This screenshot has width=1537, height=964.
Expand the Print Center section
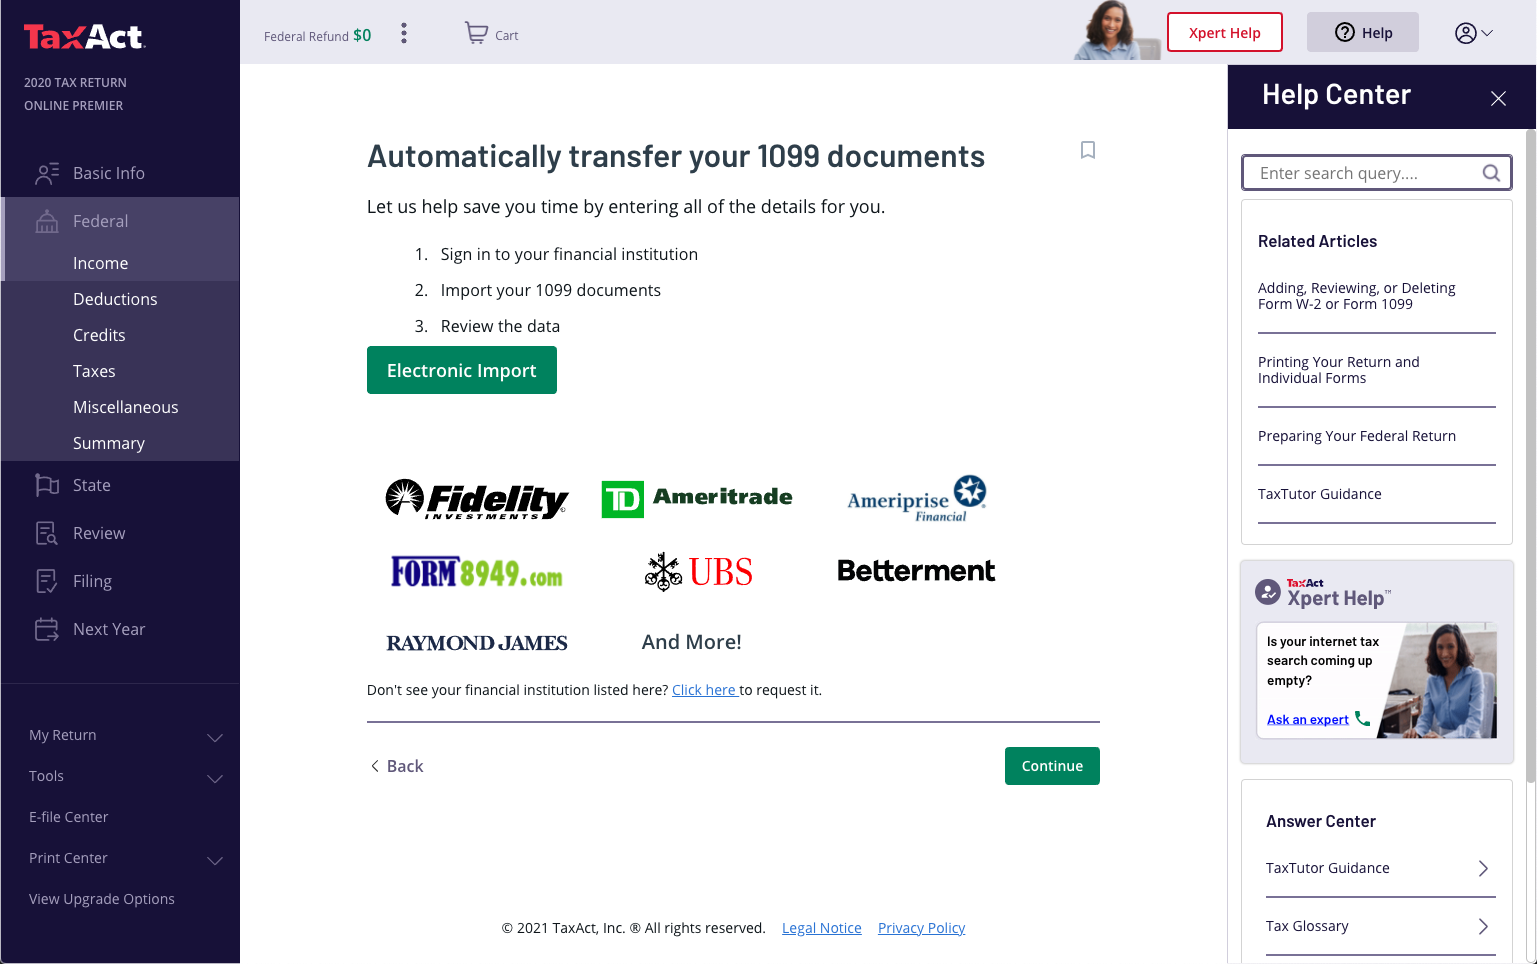coord(125,858)
